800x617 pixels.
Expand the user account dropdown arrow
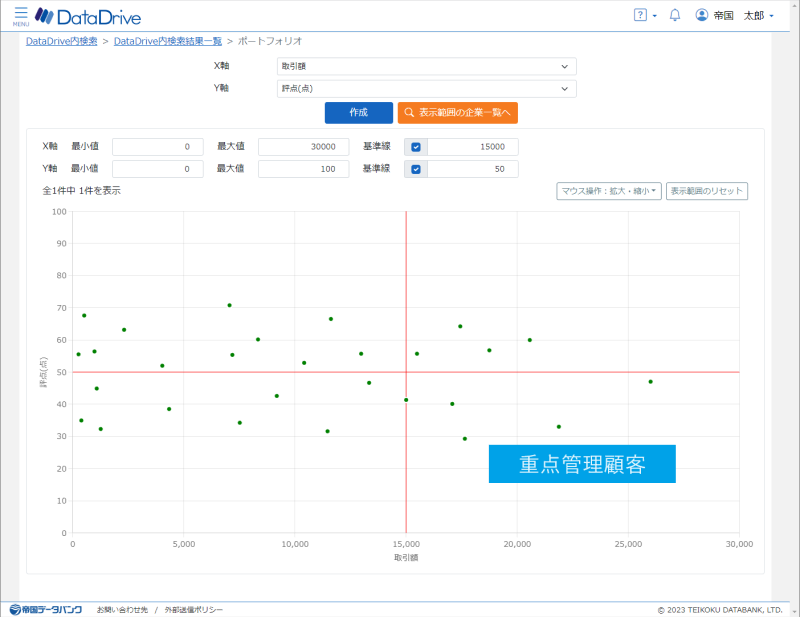click(771, 16)
